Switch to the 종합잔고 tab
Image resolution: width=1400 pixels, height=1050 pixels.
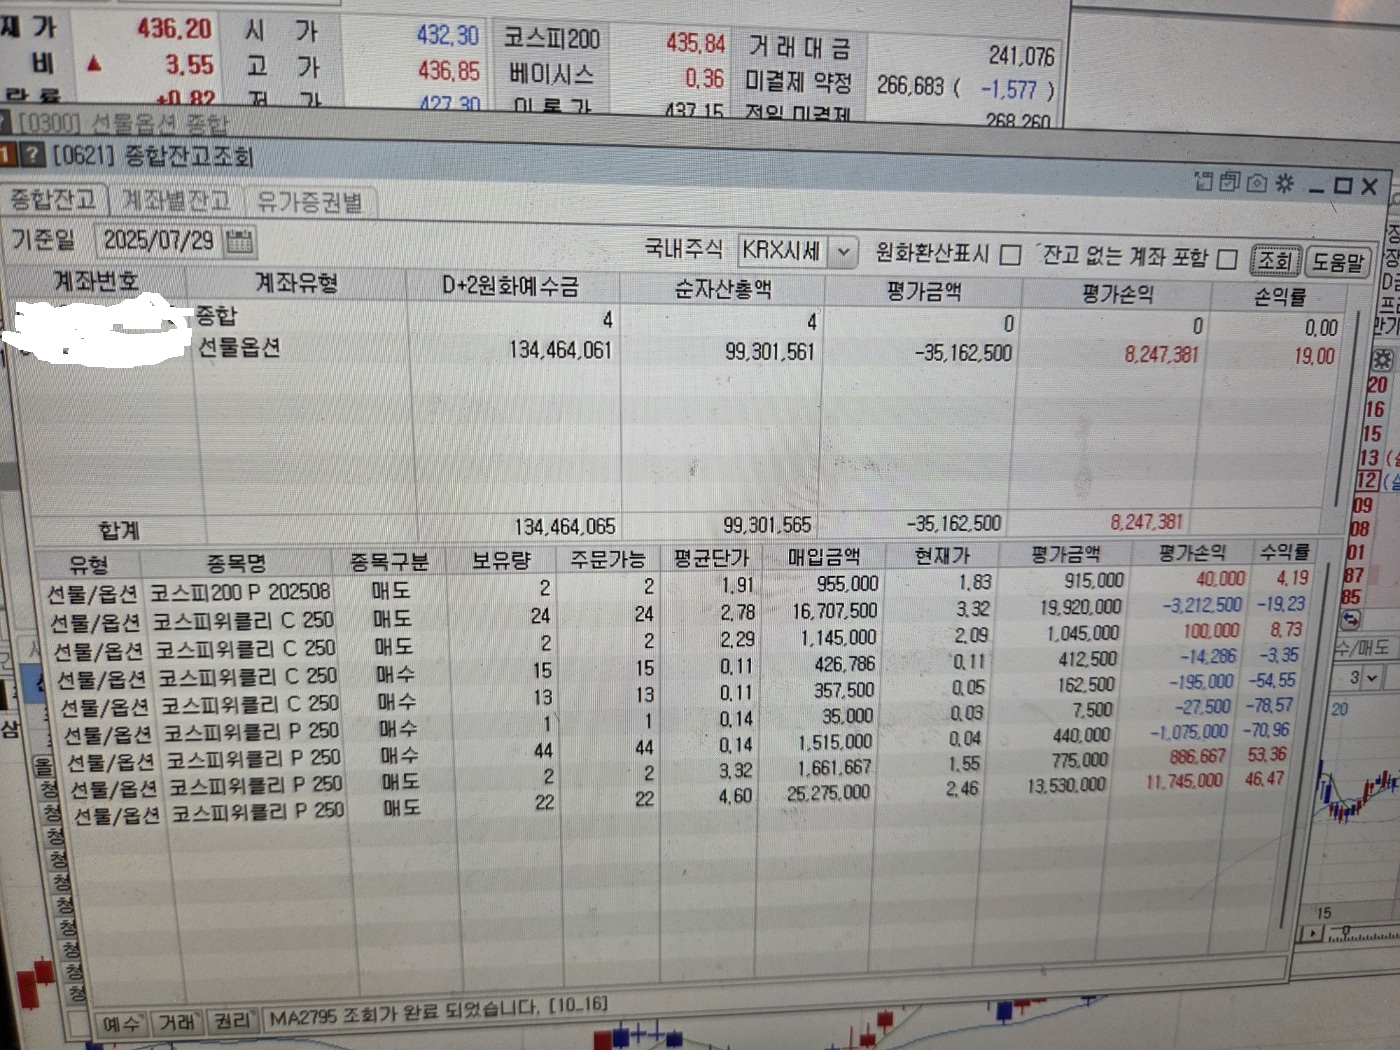(x=53, y=200)
